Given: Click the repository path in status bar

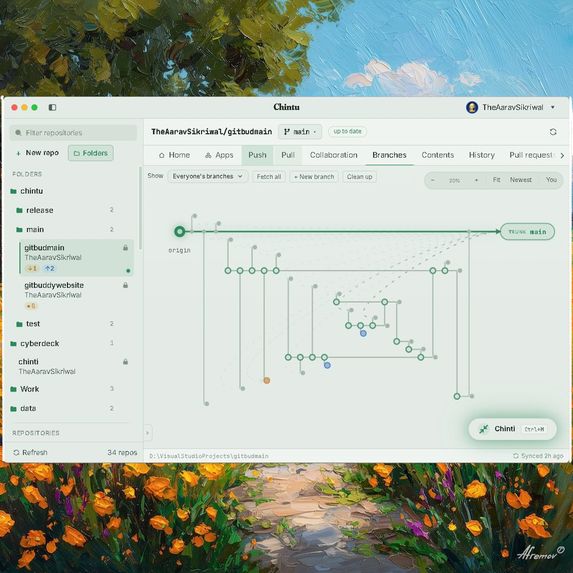Looking at the screenshot, I should click(x=209, y=456).
